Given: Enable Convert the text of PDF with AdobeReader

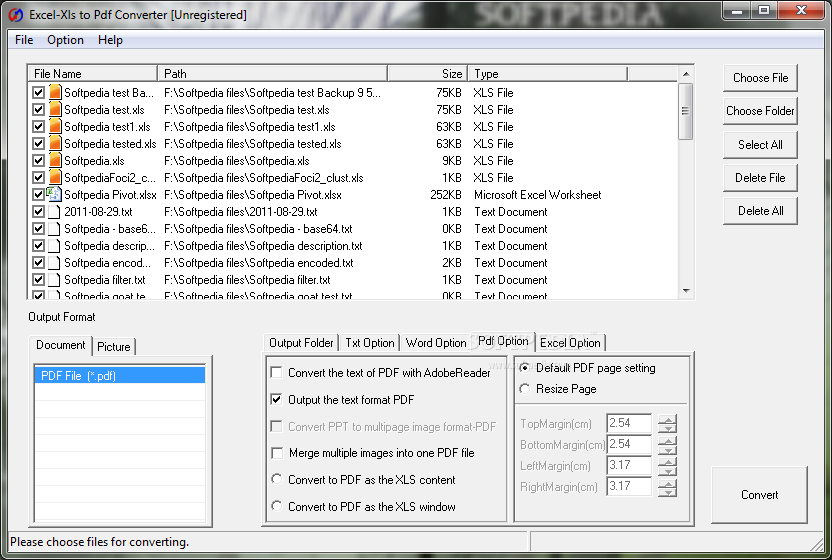Looking at the screenshot, I should pyautogui.click(x=276, y=373).
